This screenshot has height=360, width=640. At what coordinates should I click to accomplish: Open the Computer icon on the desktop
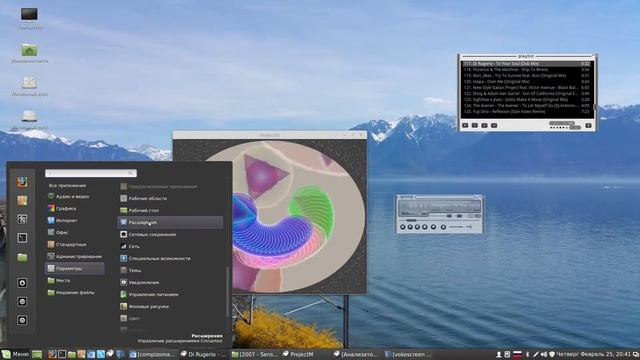(x=29, y=18)
